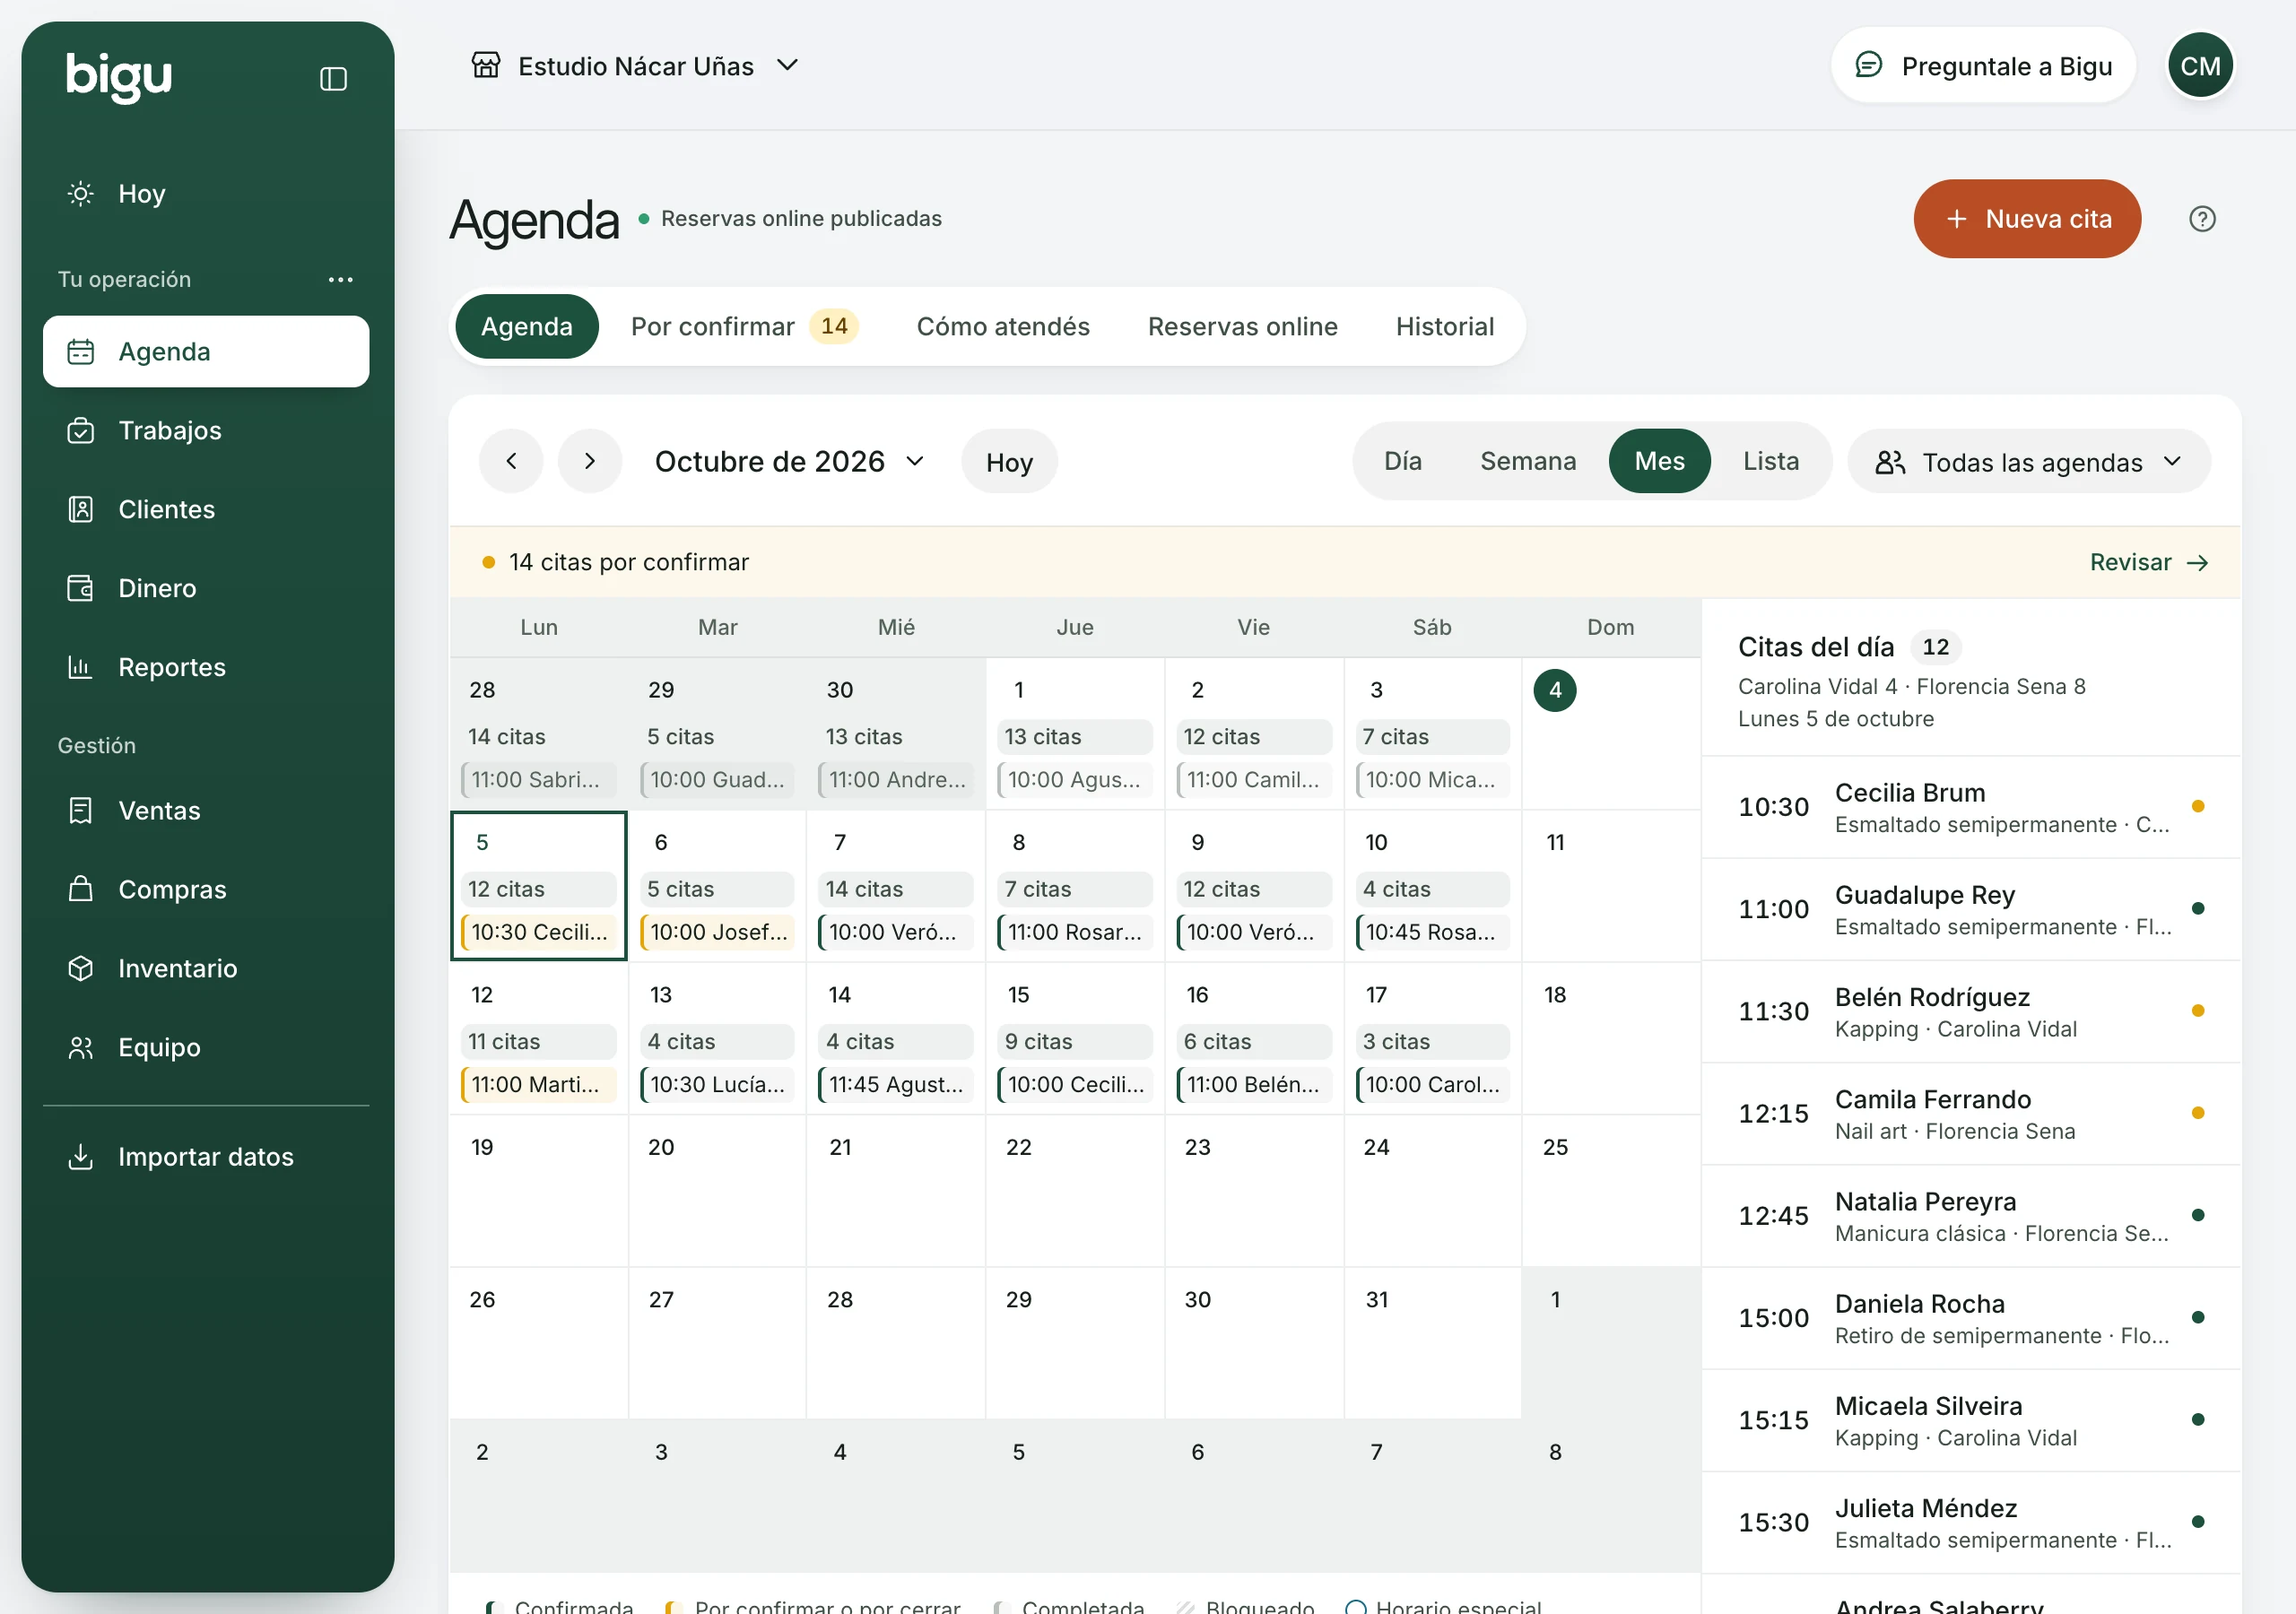
Task: Switch calendar to Lista view
Action: [1770, 461]
